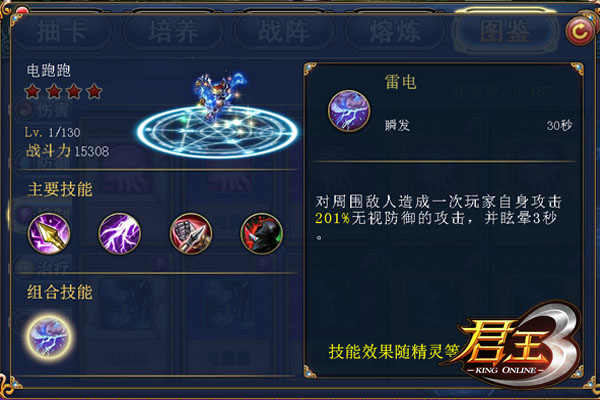
Task: Tap the glowing combo skill storm icon
Action: point(49,337)
